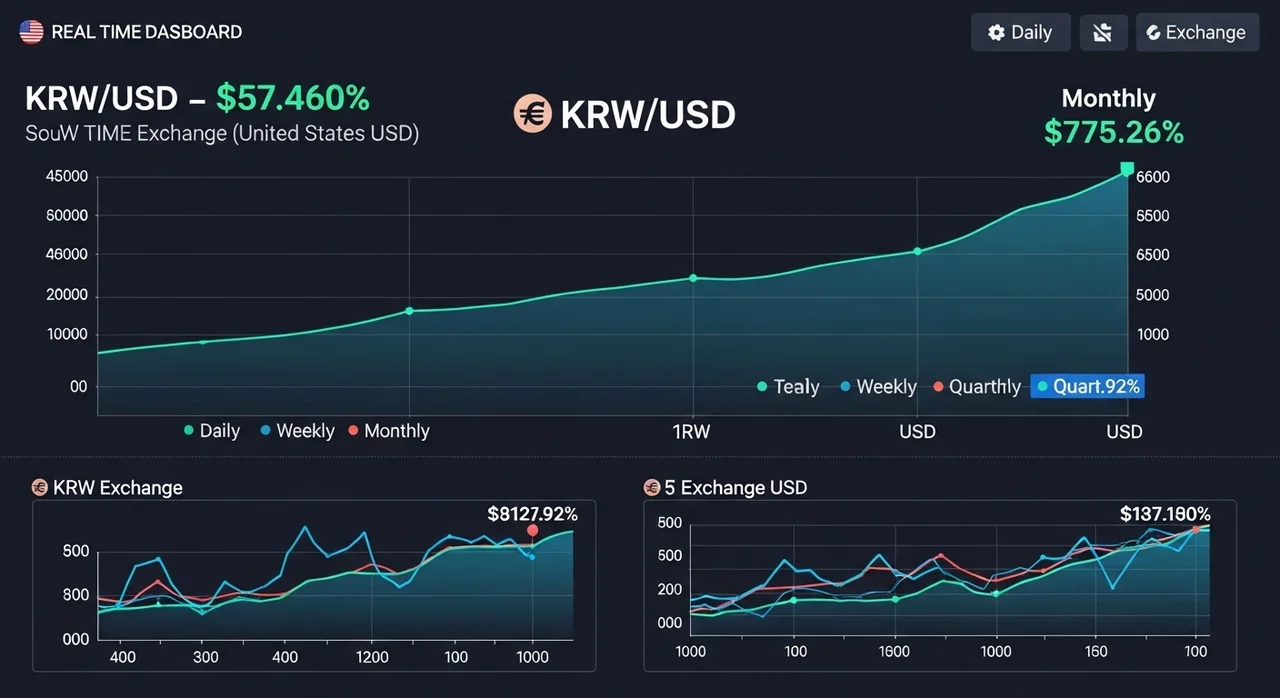Click the square endpoint marker on main chart

(x=1127, y=169)
